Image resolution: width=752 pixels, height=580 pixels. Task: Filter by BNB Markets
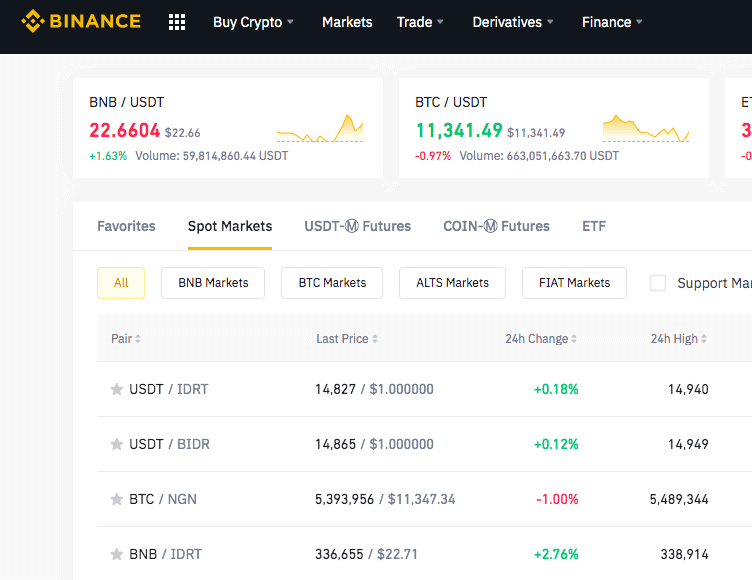coord(213,283)
